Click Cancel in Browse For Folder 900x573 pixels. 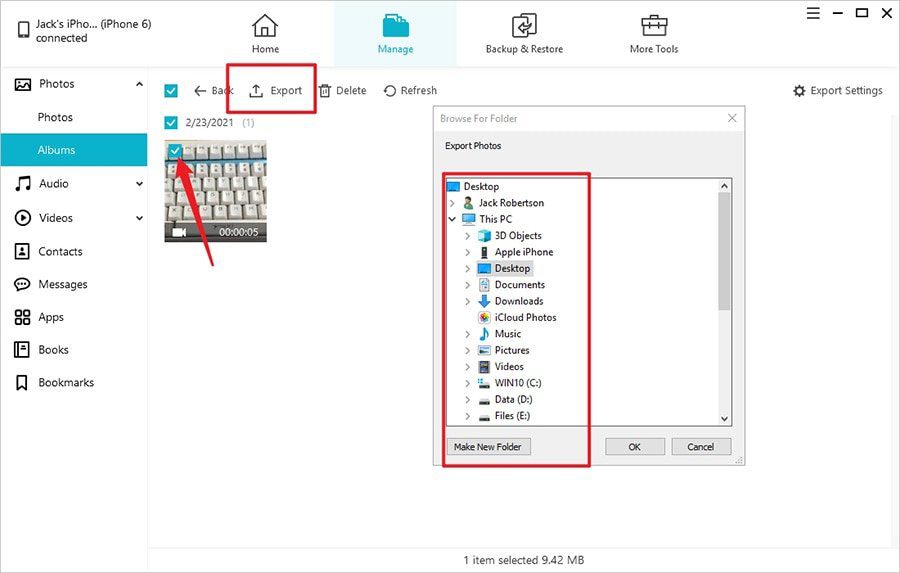click(x=701, y=447)
